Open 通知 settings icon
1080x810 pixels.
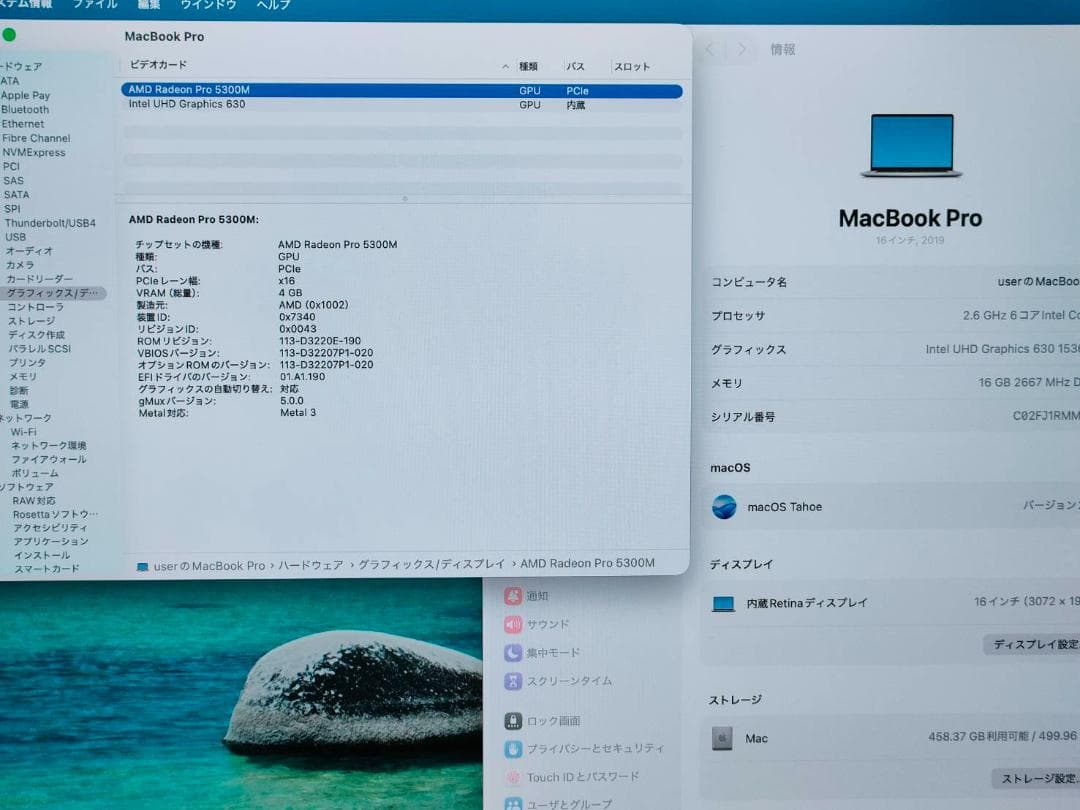pyautogui.click(x=513, y=596)
